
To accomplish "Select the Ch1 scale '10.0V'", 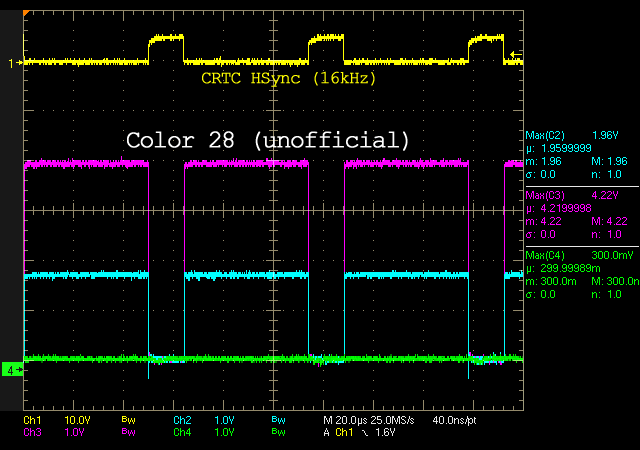I will pyautogui.click(x=78, y=420).
